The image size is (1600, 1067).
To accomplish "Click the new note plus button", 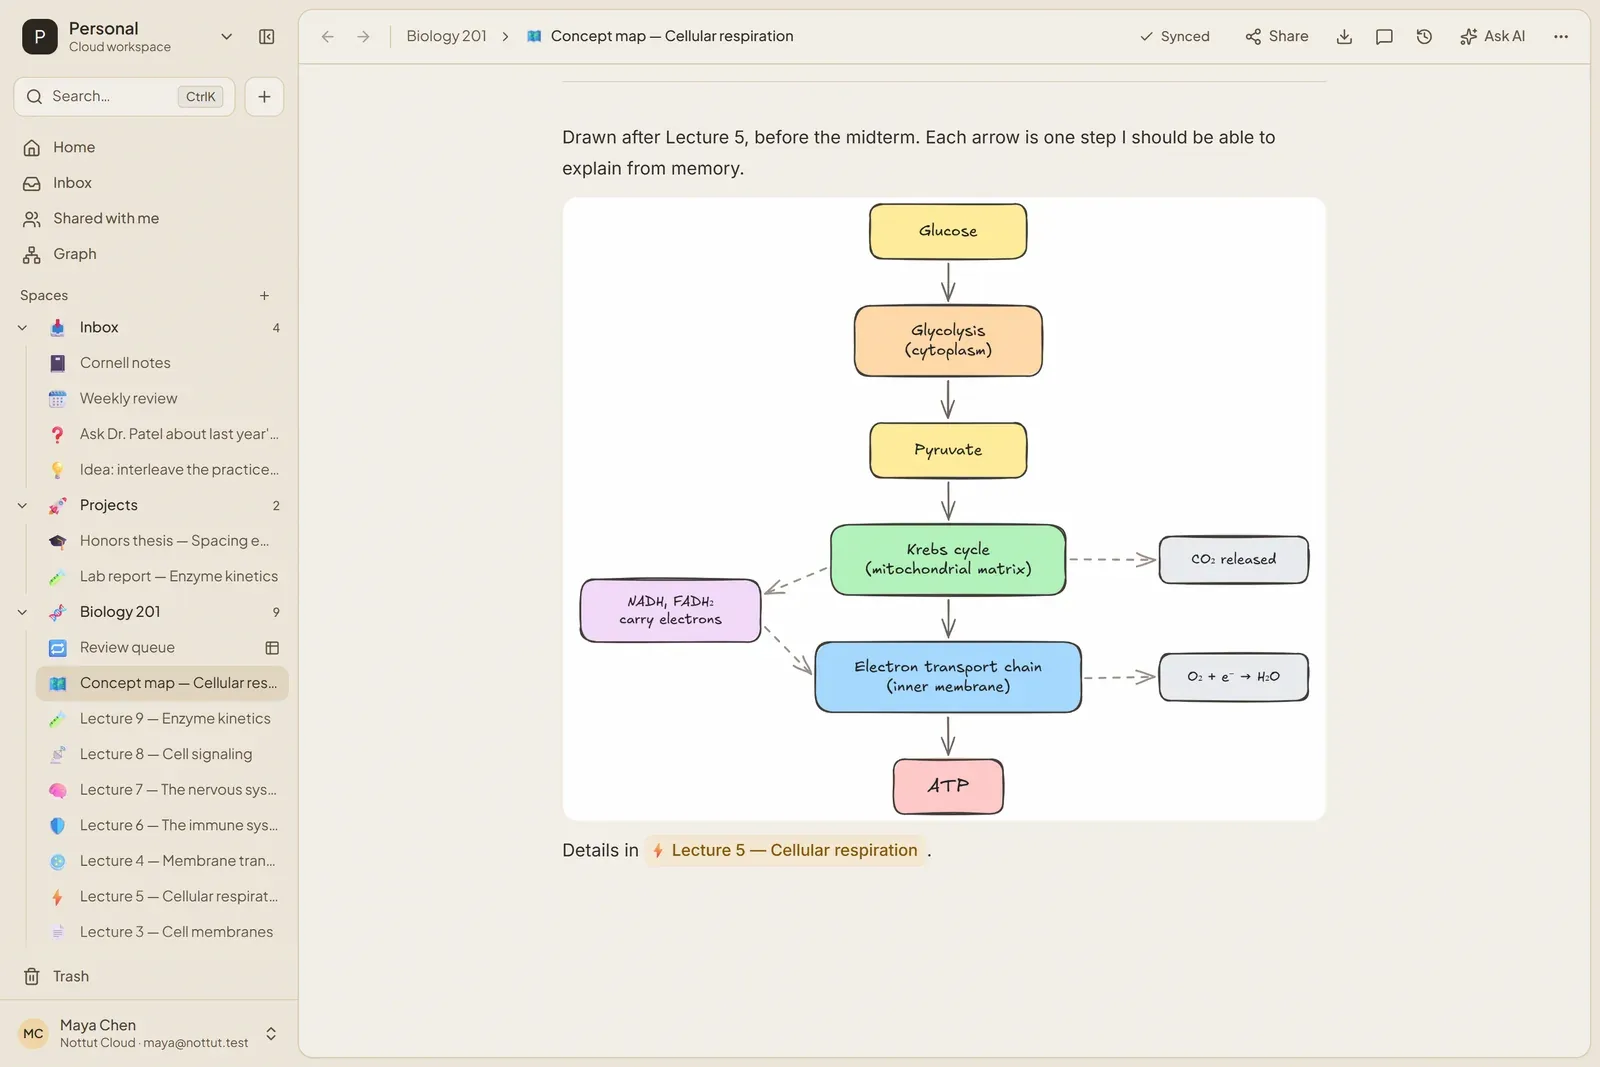I will 264,97.
